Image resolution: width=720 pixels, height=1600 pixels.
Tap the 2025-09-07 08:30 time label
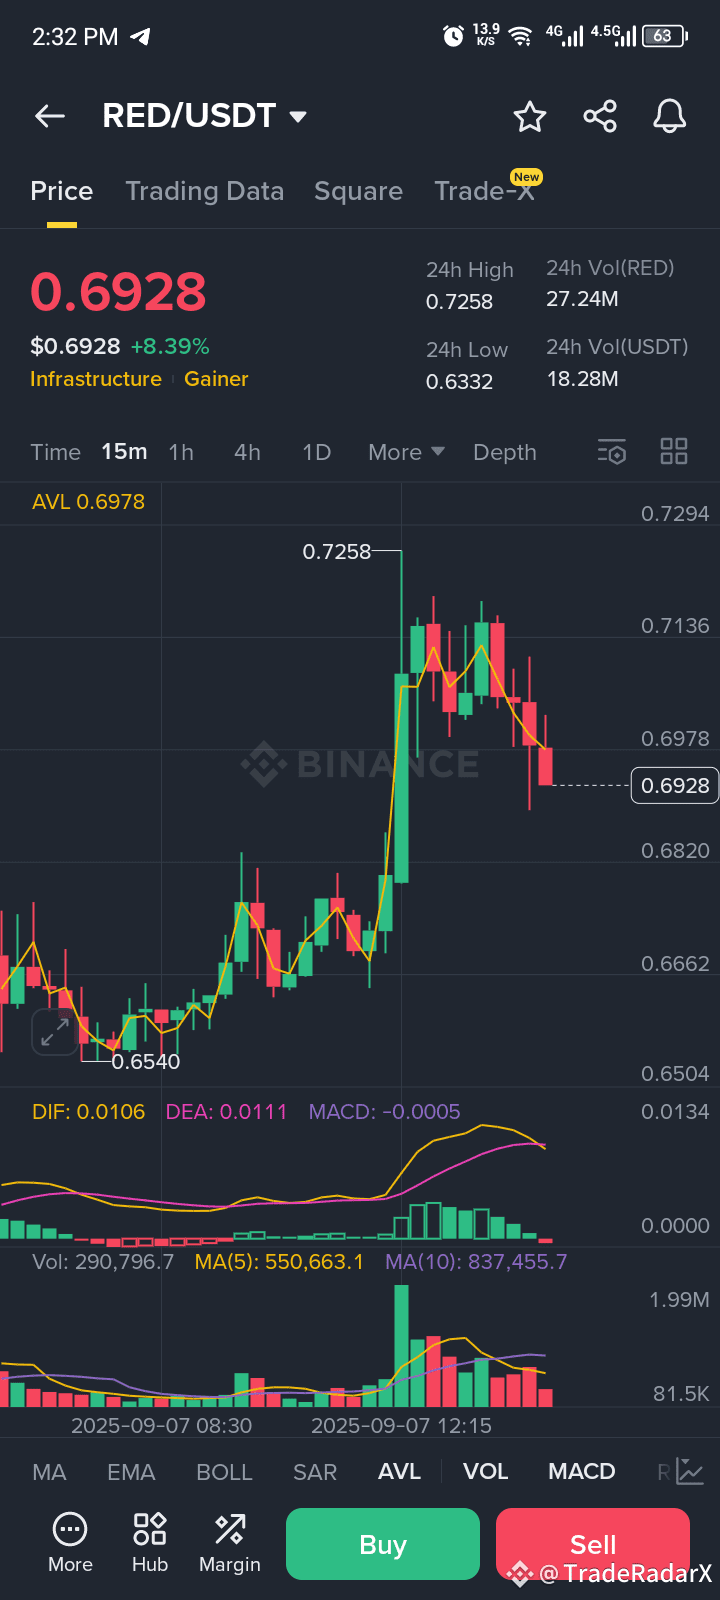[161, 1426]
